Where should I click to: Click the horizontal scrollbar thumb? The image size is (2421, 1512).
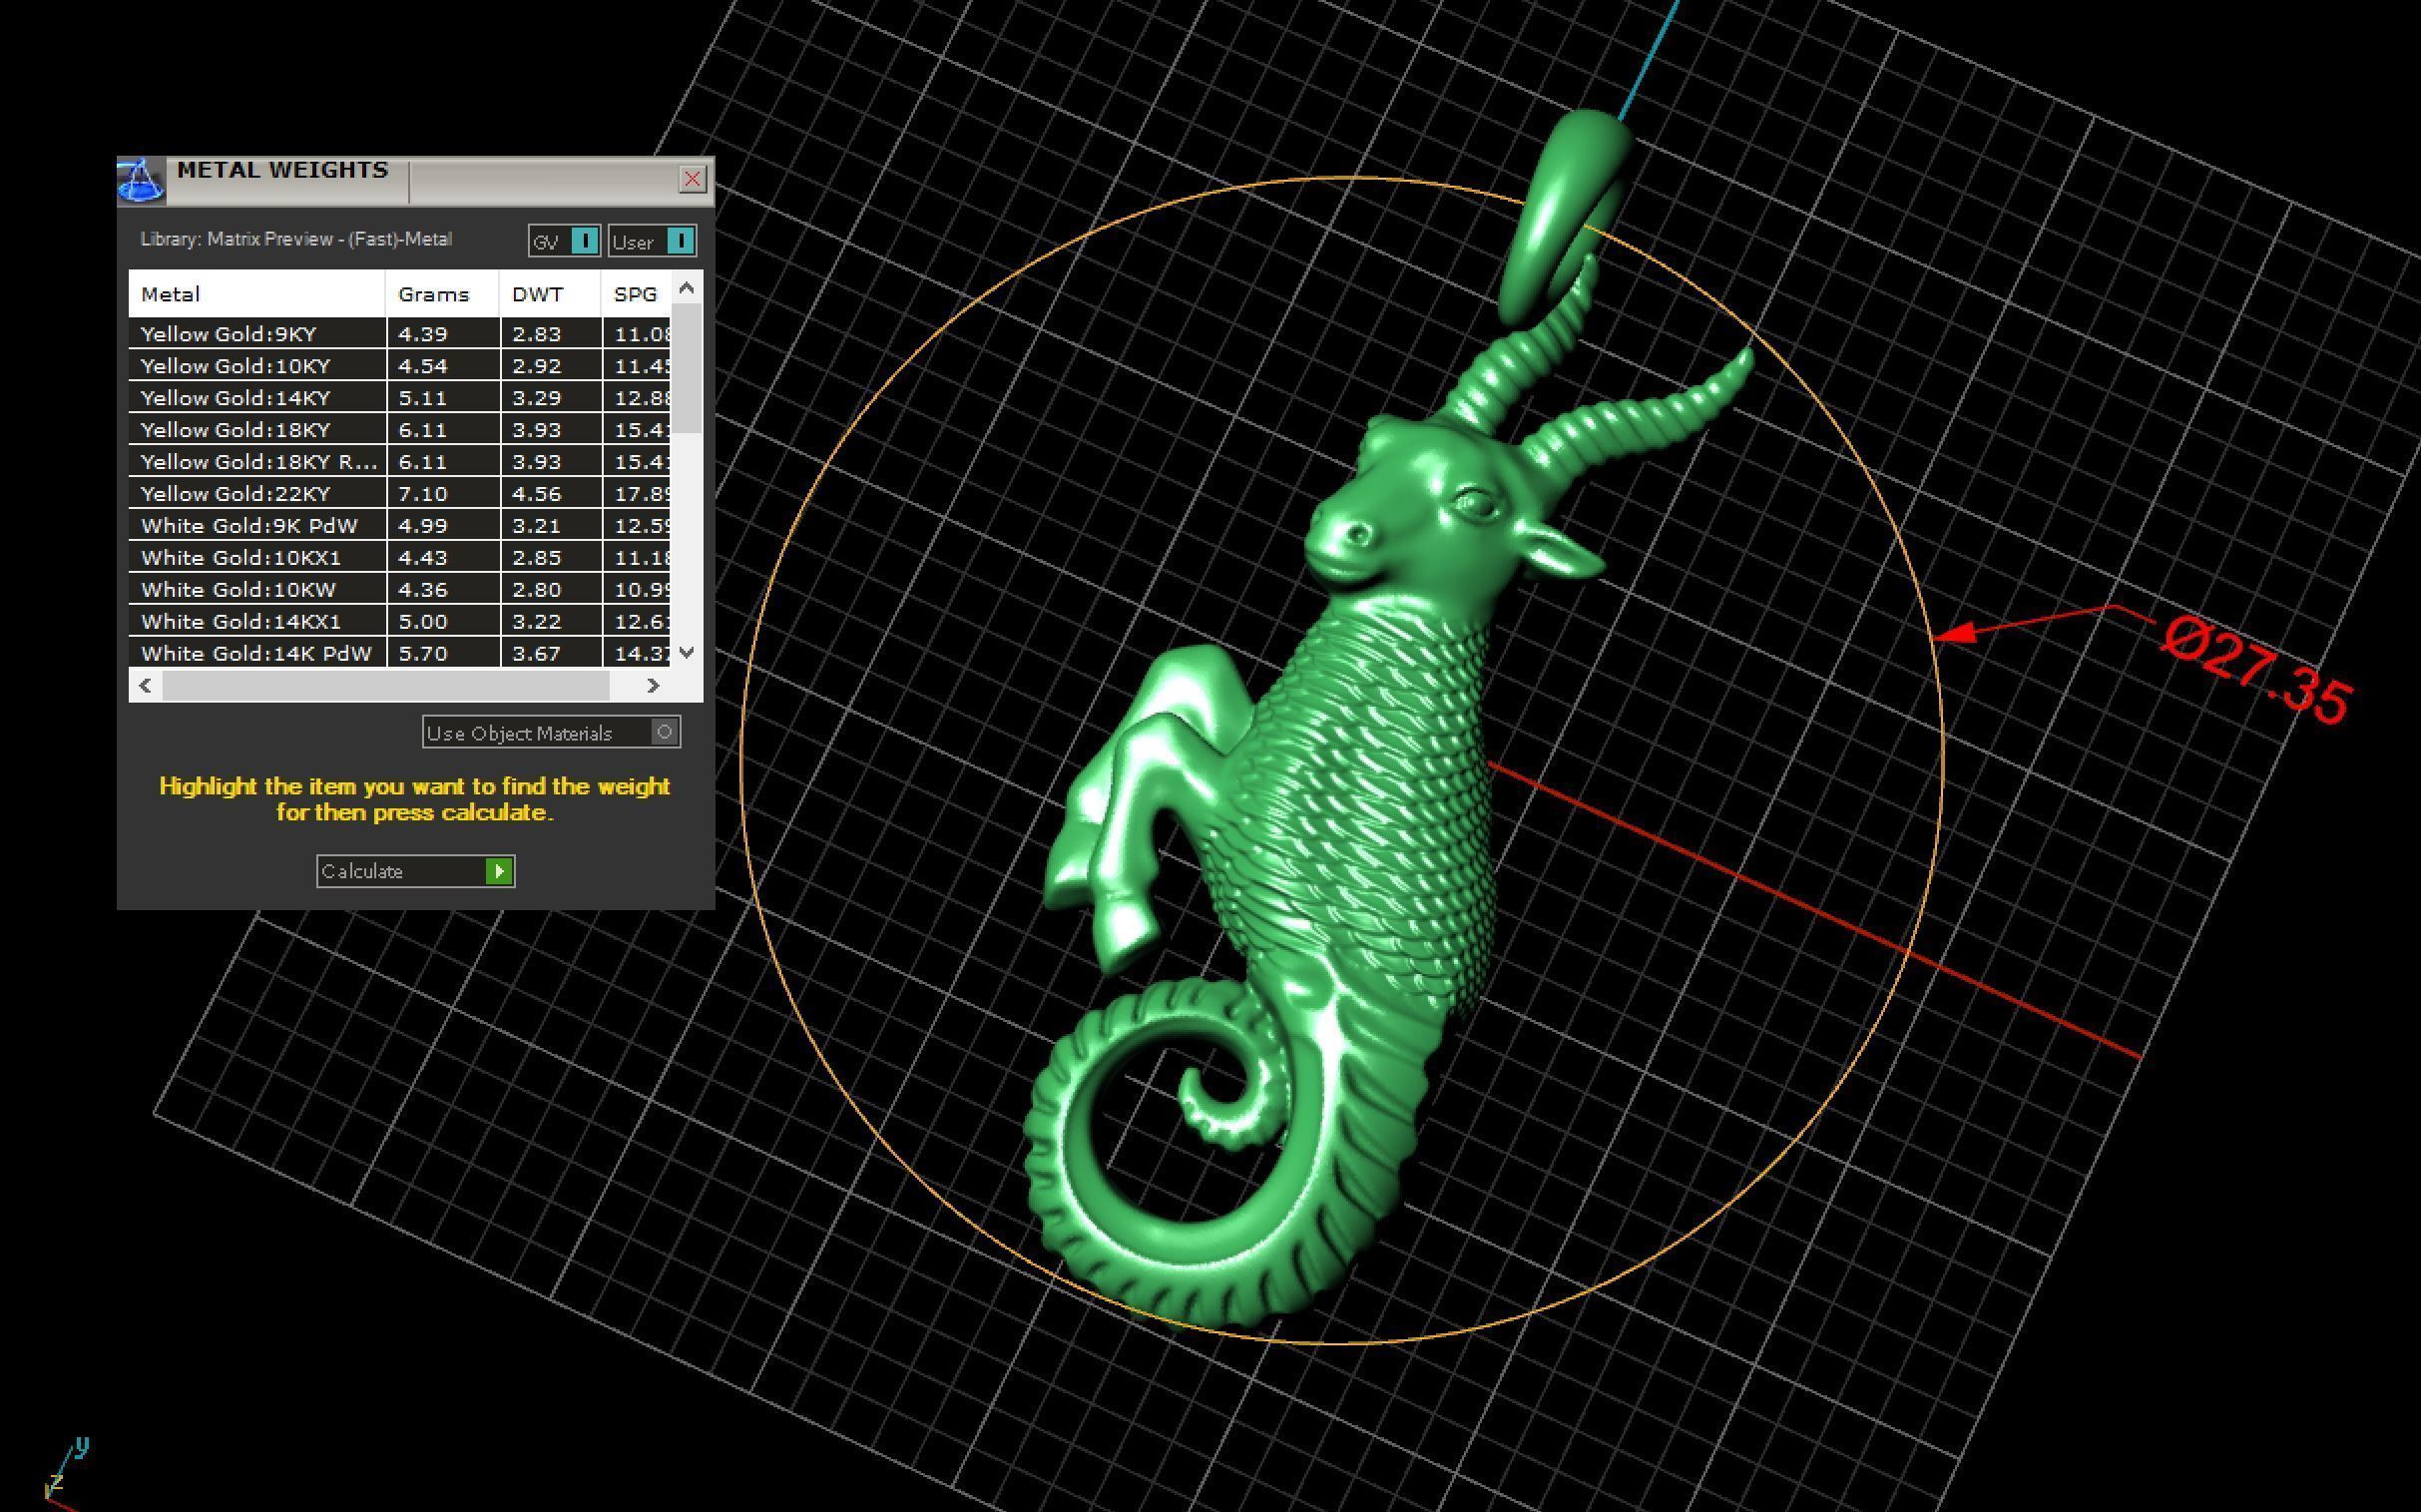tap(386, 685)
